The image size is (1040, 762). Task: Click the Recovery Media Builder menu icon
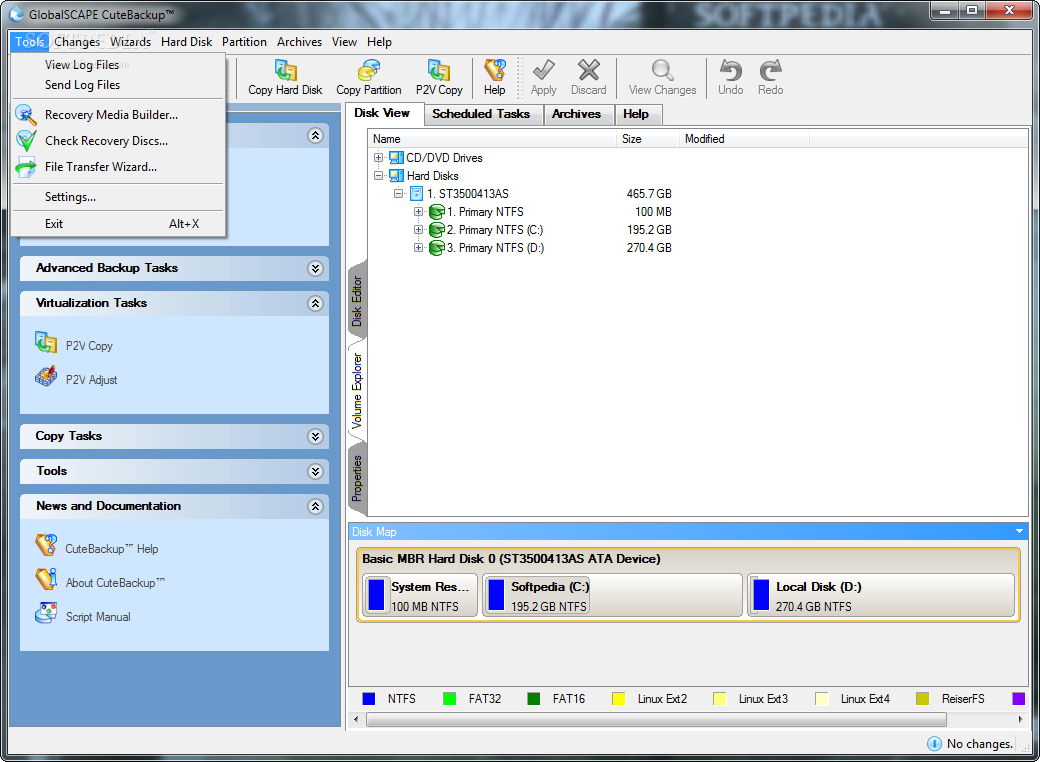click(26, 114)
